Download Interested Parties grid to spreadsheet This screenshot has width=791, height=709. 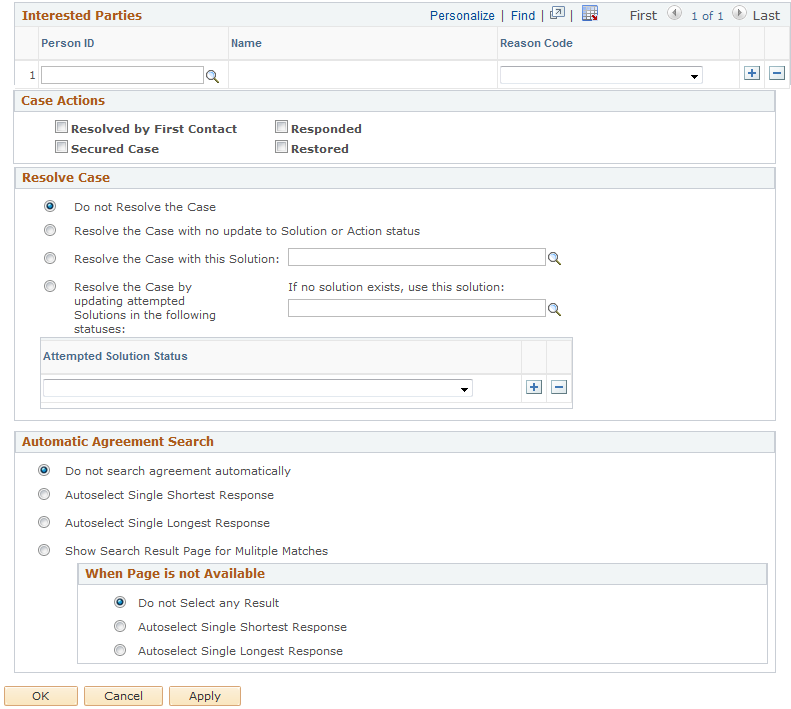[x=590, y=14]
